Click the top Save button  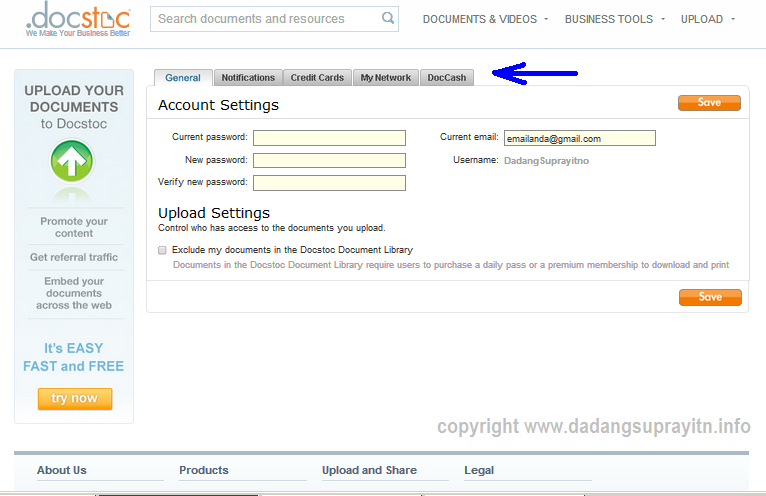[709, 103]
